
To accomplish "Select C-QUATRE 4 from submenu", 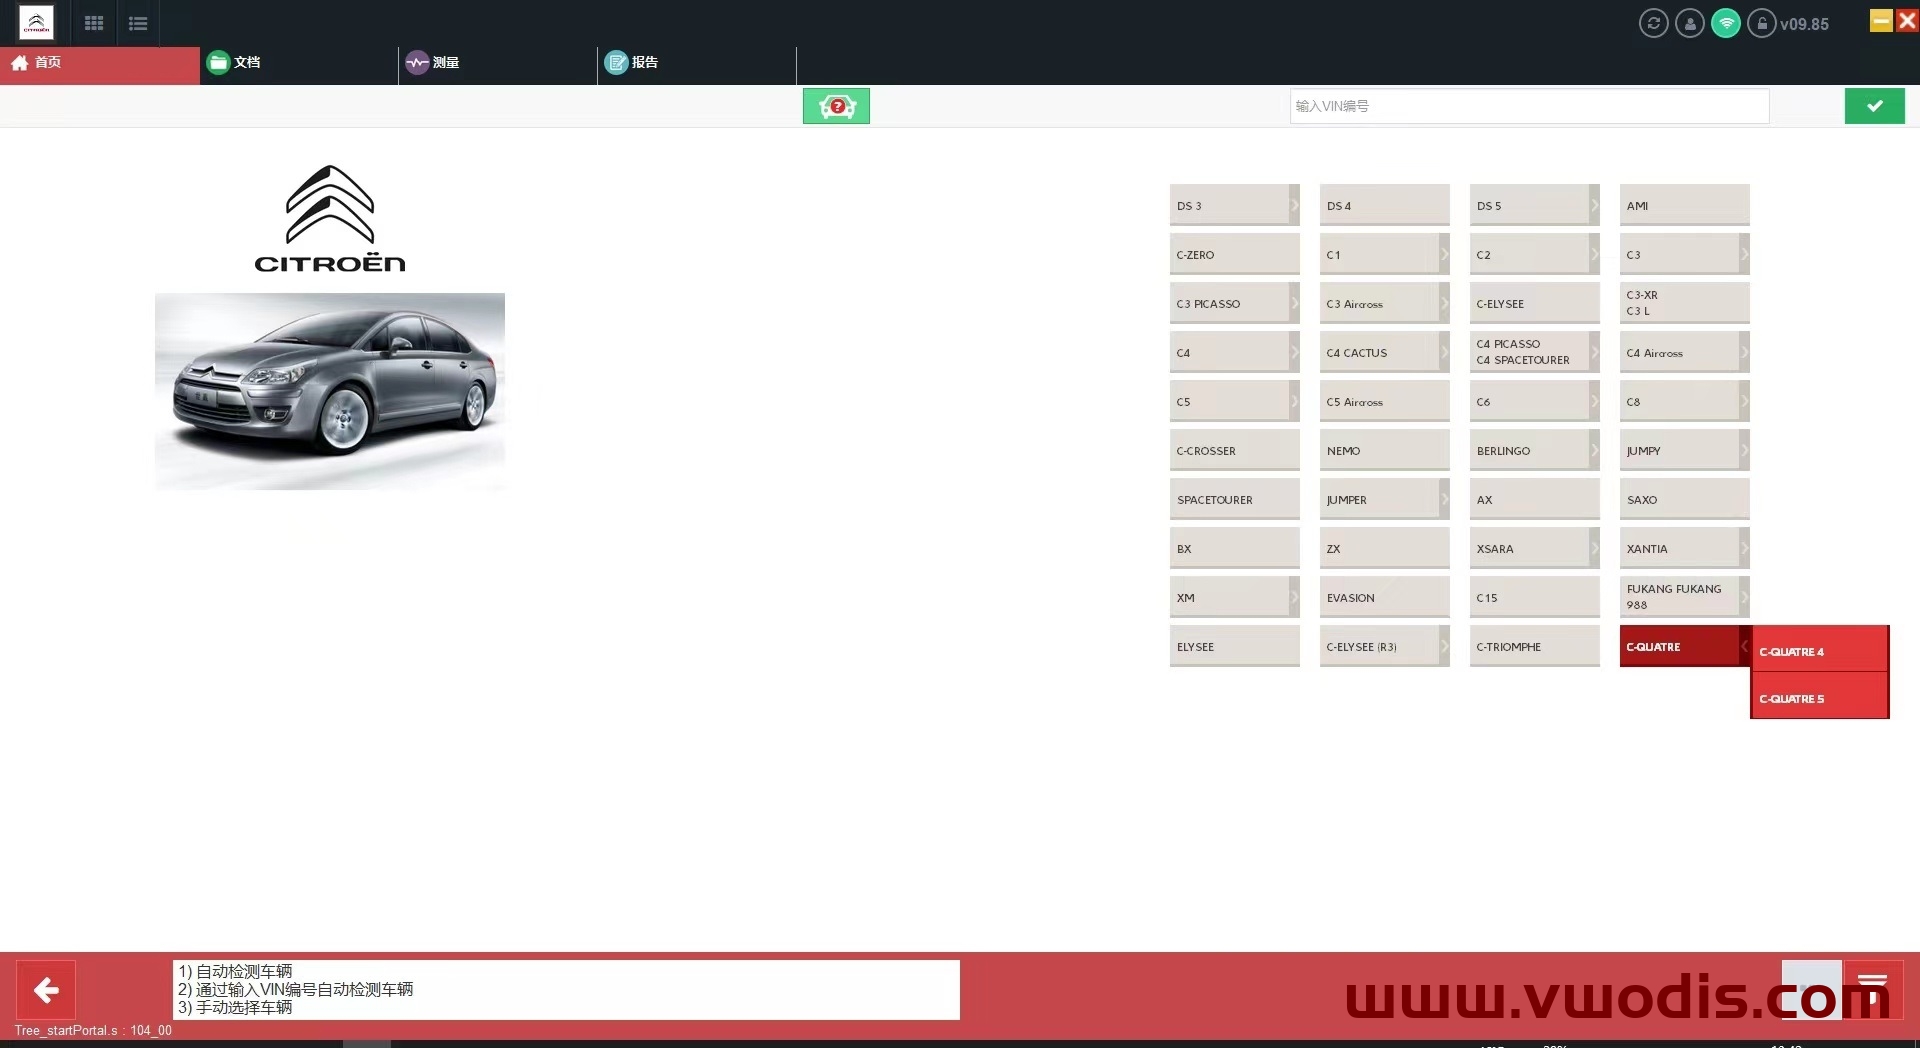I will click(1819, 651).
